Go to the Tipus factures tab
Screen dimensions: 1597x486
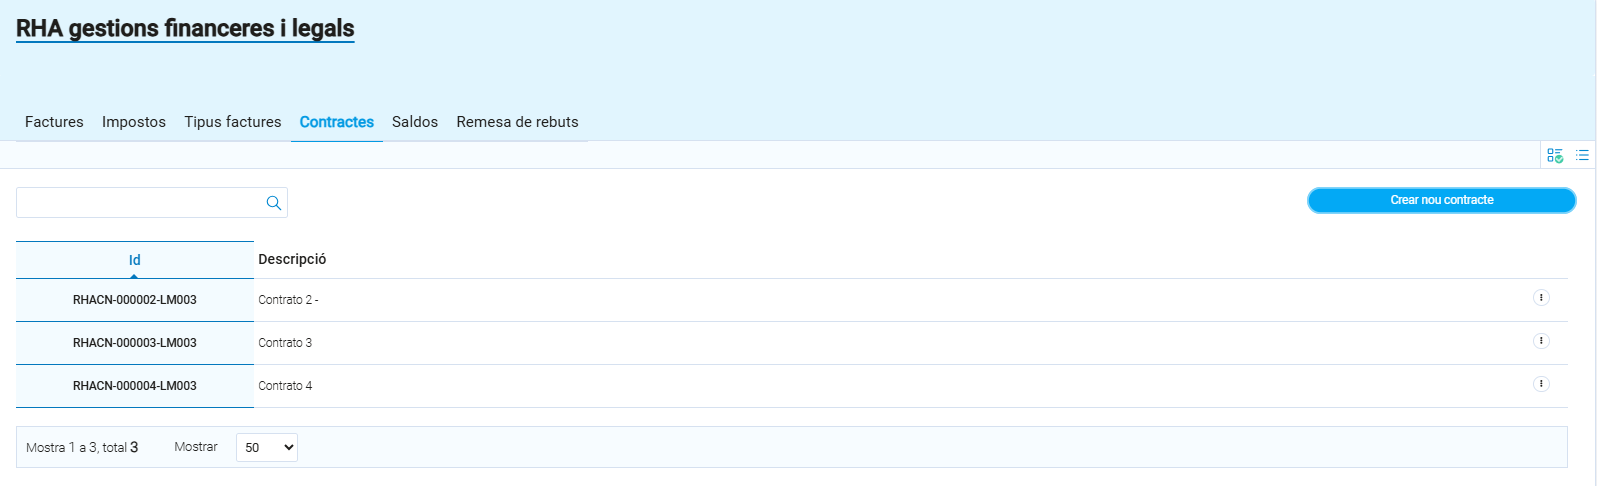(x=233, y=122)
